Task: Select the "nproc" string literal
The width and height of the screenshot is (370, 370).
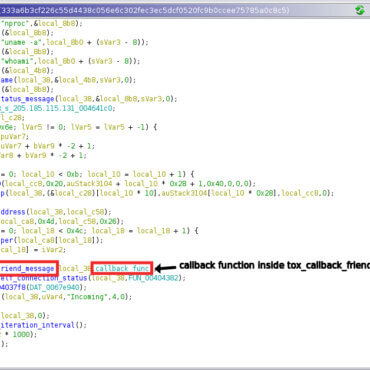Action: 16,23
